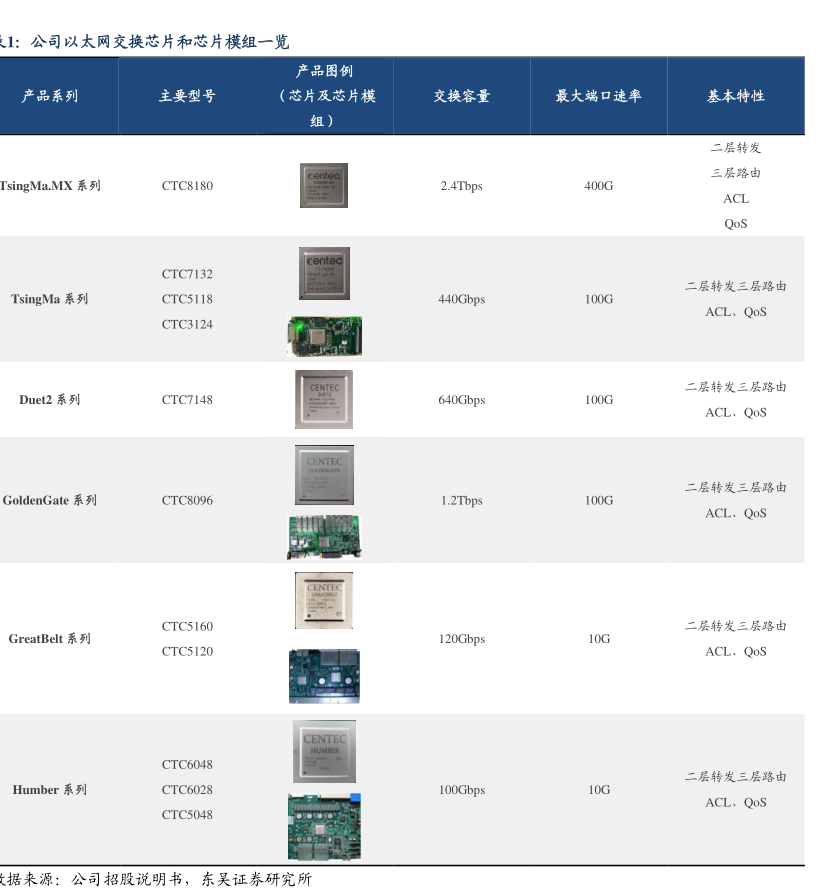
Task: Select the 产品系列 column header
Action: [x=50, y=96]
